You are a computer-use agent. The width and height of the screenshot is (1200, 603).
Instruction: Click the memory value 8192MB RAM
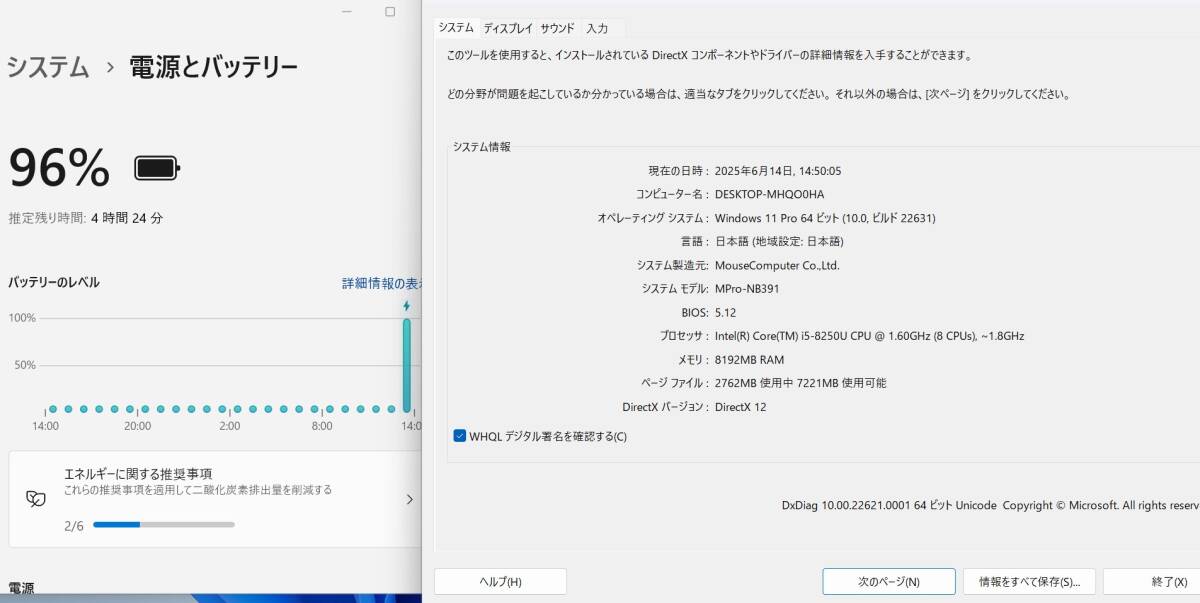tap(749, 360)
